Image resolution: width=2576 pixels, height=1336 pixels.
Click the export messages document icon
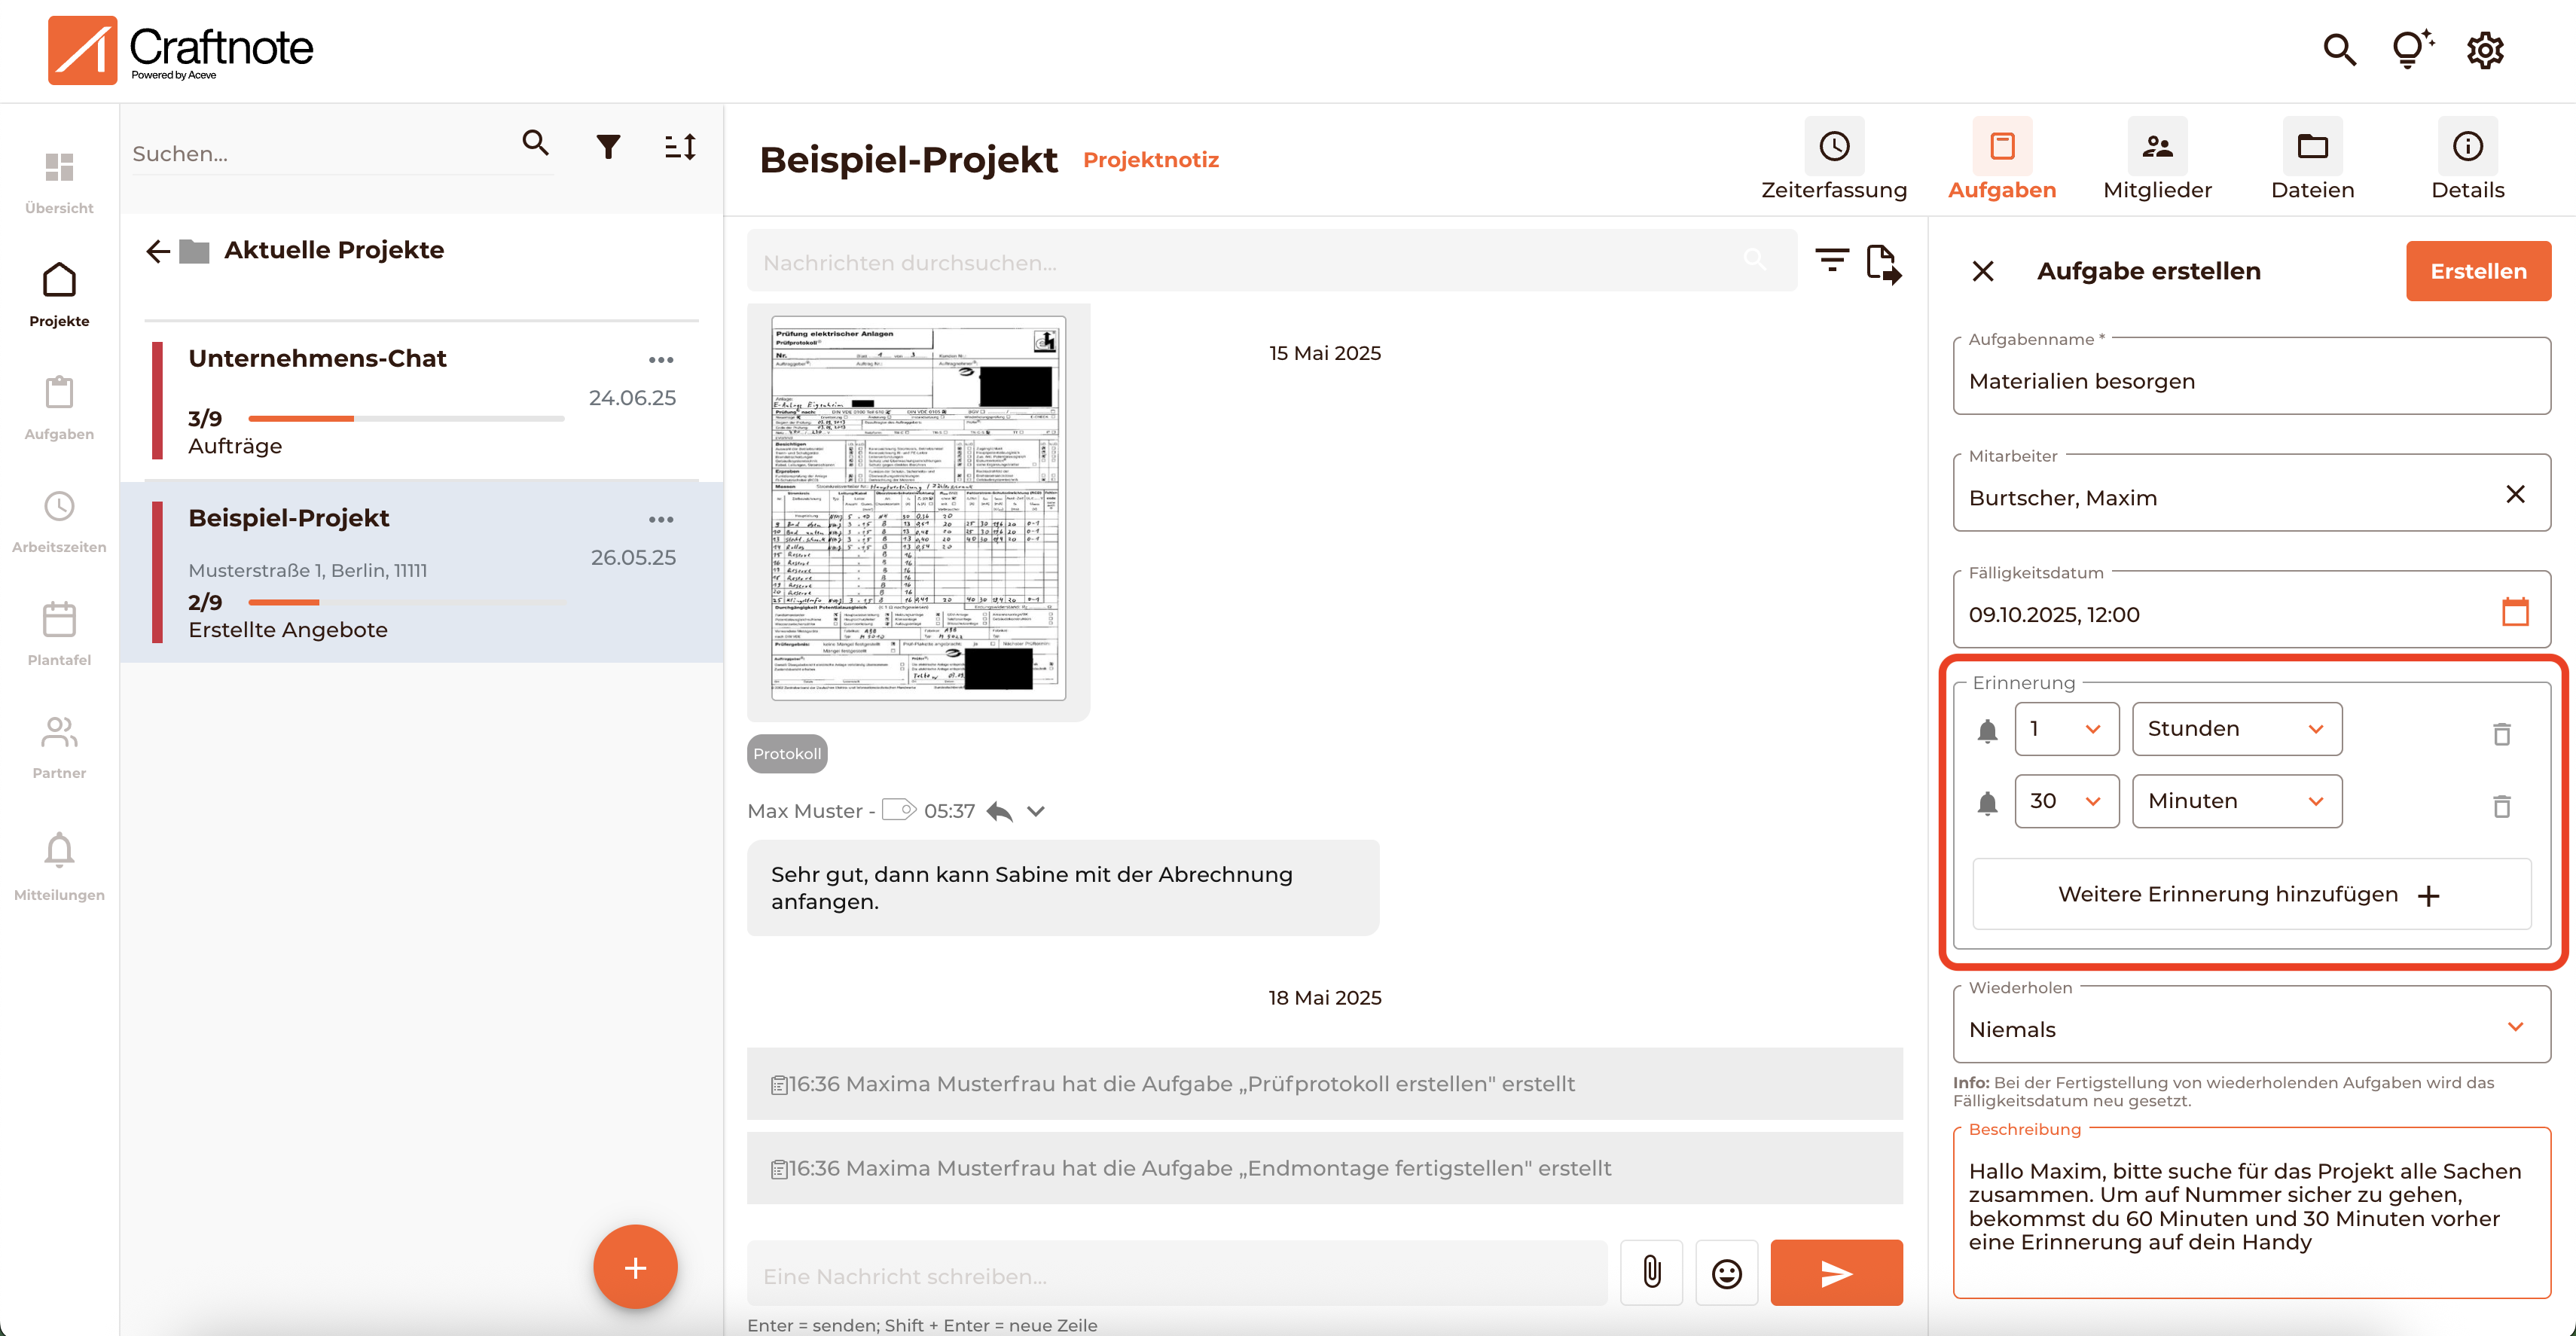(1883, 264)
